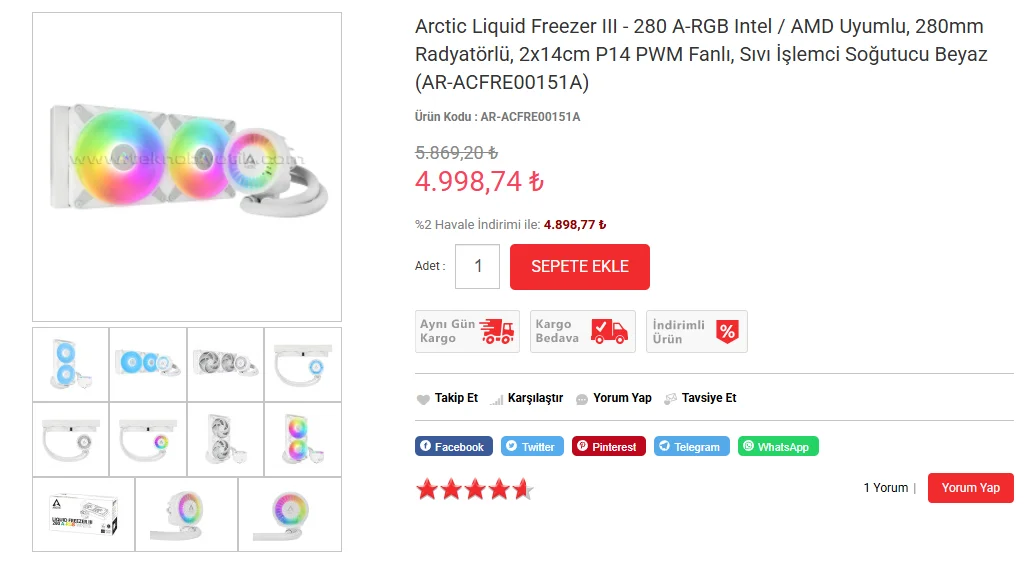The image size is (1024, 565).
Task: Open the main product image
Action: pyautogui.click(x=187, y=166)
